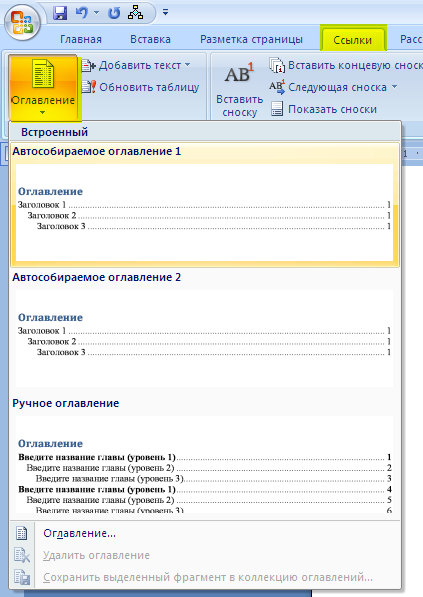The image size is (423, 597).
Task: Choose the Ручное оглавление preview
Action: 204,465
